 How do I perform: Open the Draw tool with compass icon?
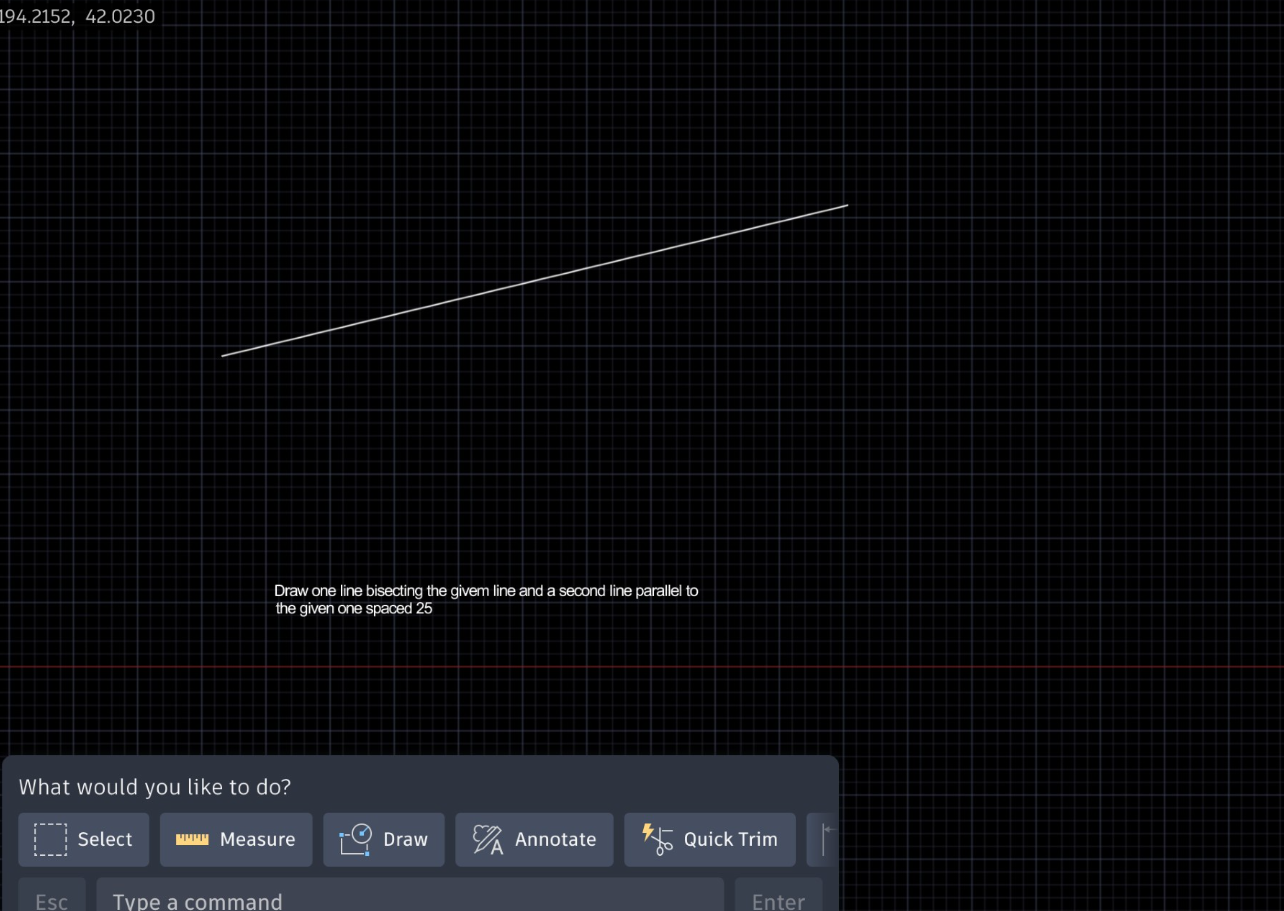(384, 839)
